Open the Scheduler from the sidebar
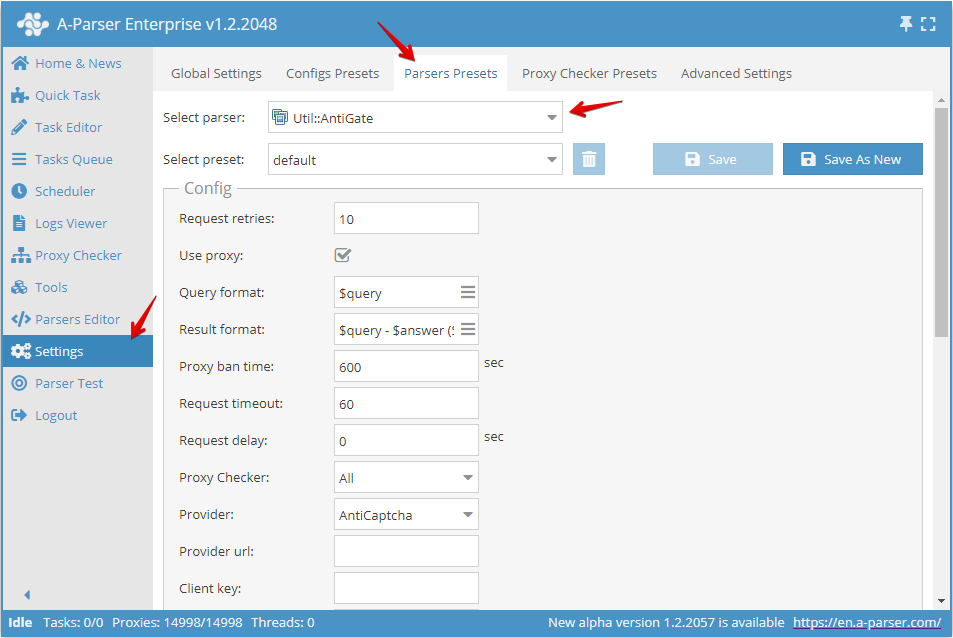 pyautogui.click(x=65, y=191)
